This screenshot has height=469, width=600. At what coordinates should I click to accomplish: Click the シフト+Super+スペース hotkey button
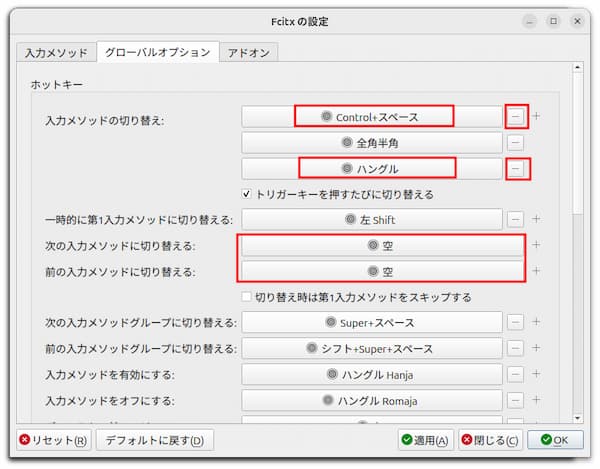(372, 348)
